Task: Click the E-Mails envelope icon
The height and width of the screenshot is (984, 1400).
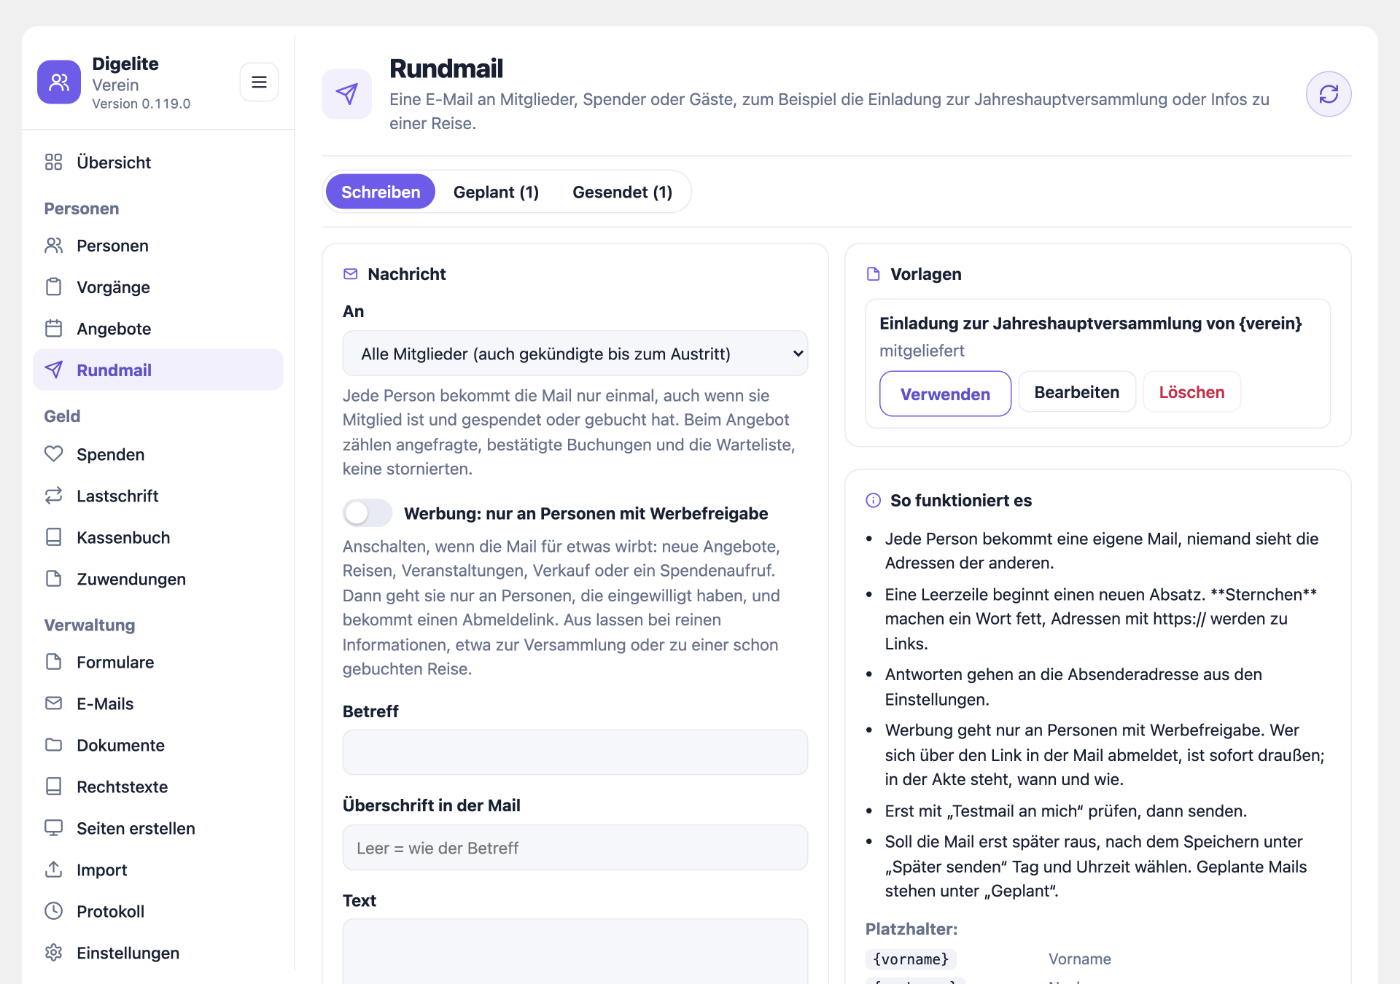Action: (x=54, y=704)
